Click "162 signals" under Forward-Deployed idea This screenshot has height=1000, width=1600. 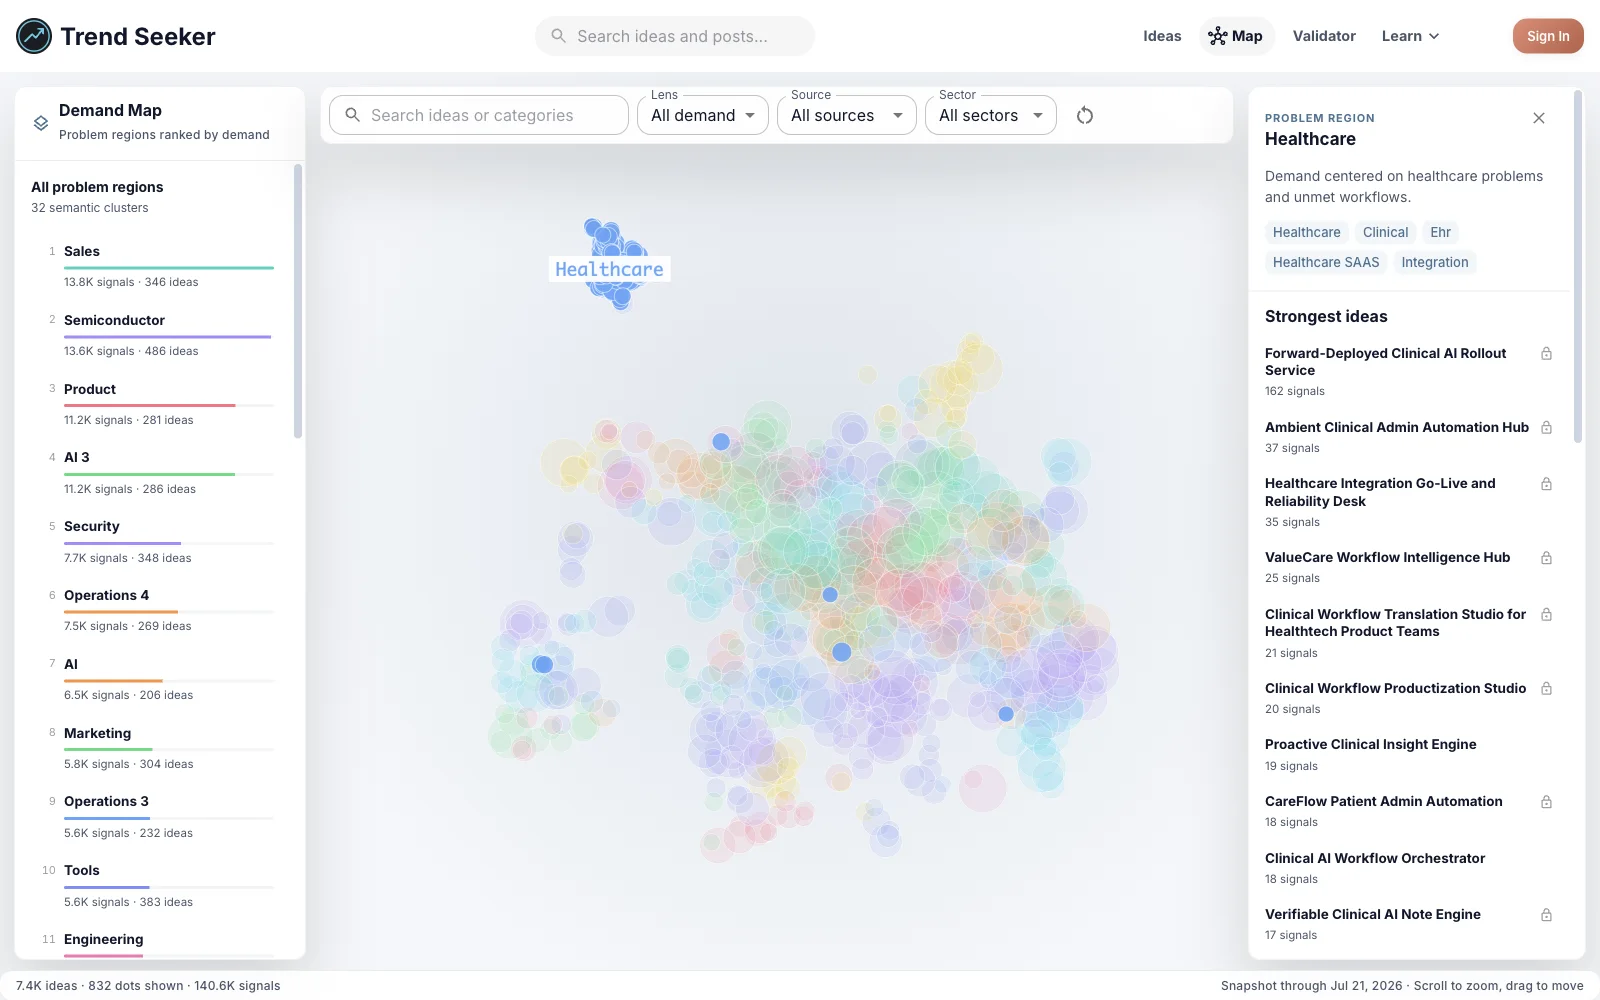1295,391
